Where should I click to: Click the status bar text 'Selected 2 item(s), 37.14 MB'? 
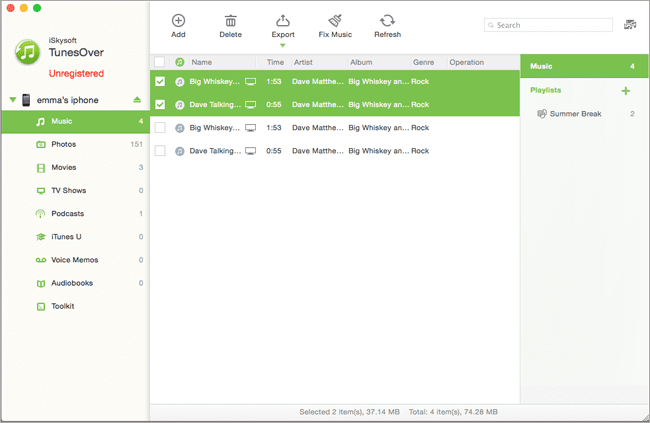click(x=349, y=412)
